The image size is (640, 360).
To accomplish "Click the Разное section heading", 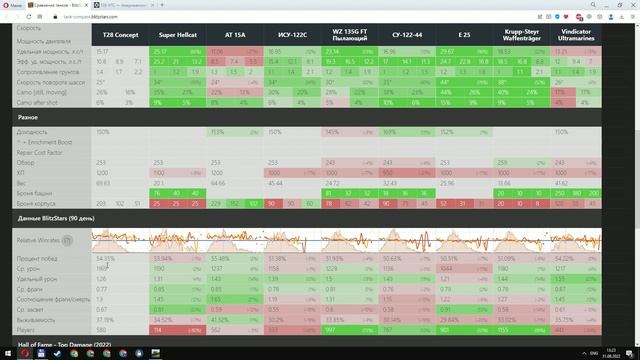I will tap(28, 118).
